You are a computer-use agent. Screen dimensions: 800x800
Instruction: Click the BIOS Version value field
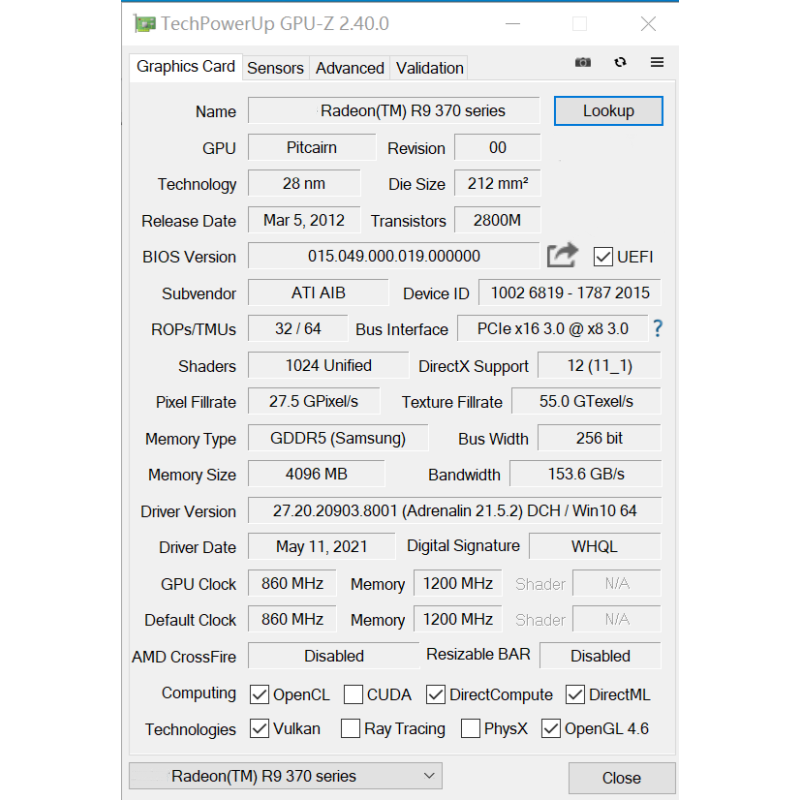pos(394,256)
